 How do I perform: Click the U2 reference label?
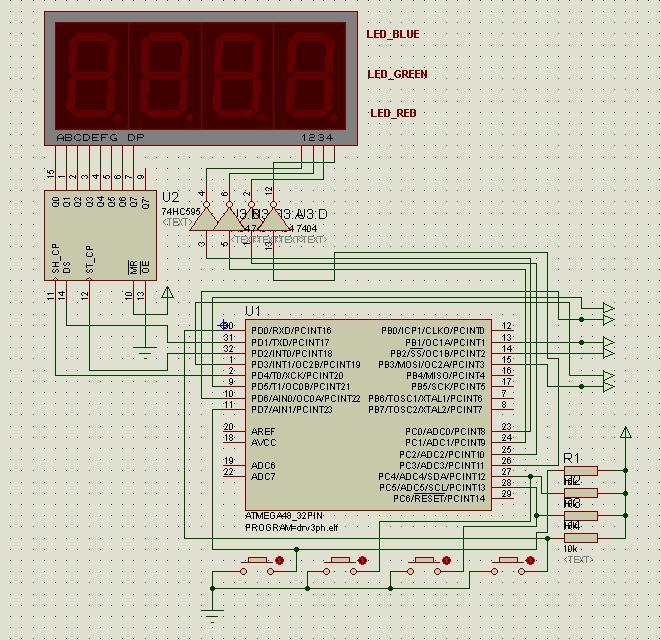(170, 197)
